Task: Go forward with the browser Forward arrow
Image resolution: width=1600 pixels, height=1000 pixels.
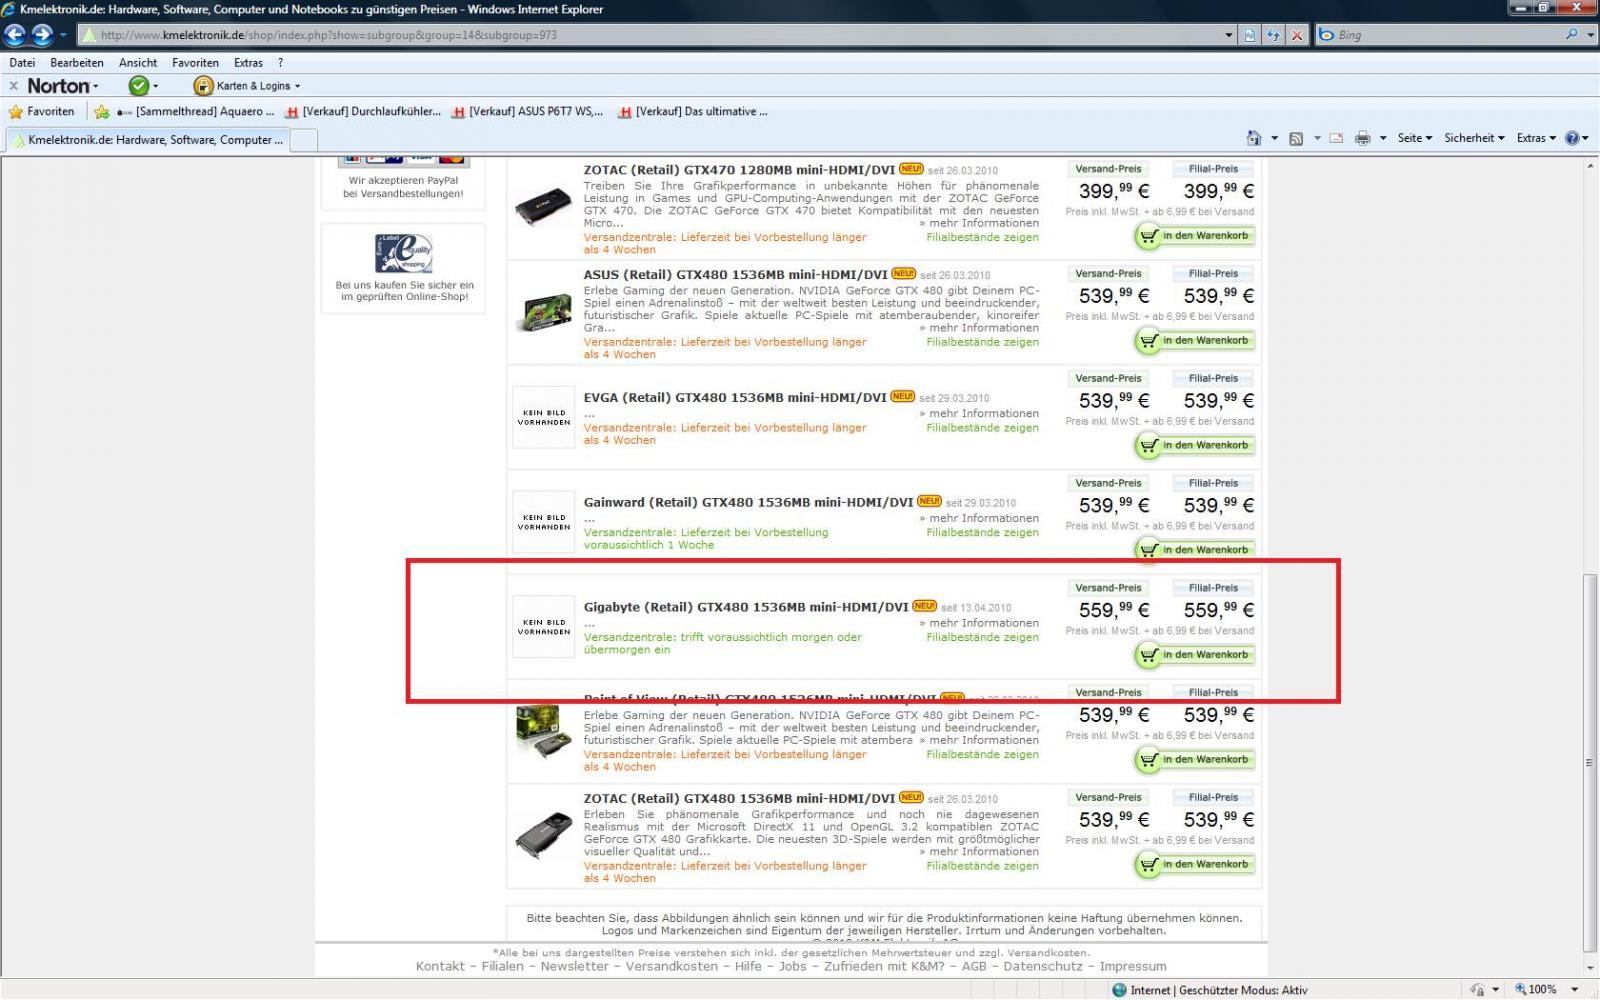Action: click(42, 35)
